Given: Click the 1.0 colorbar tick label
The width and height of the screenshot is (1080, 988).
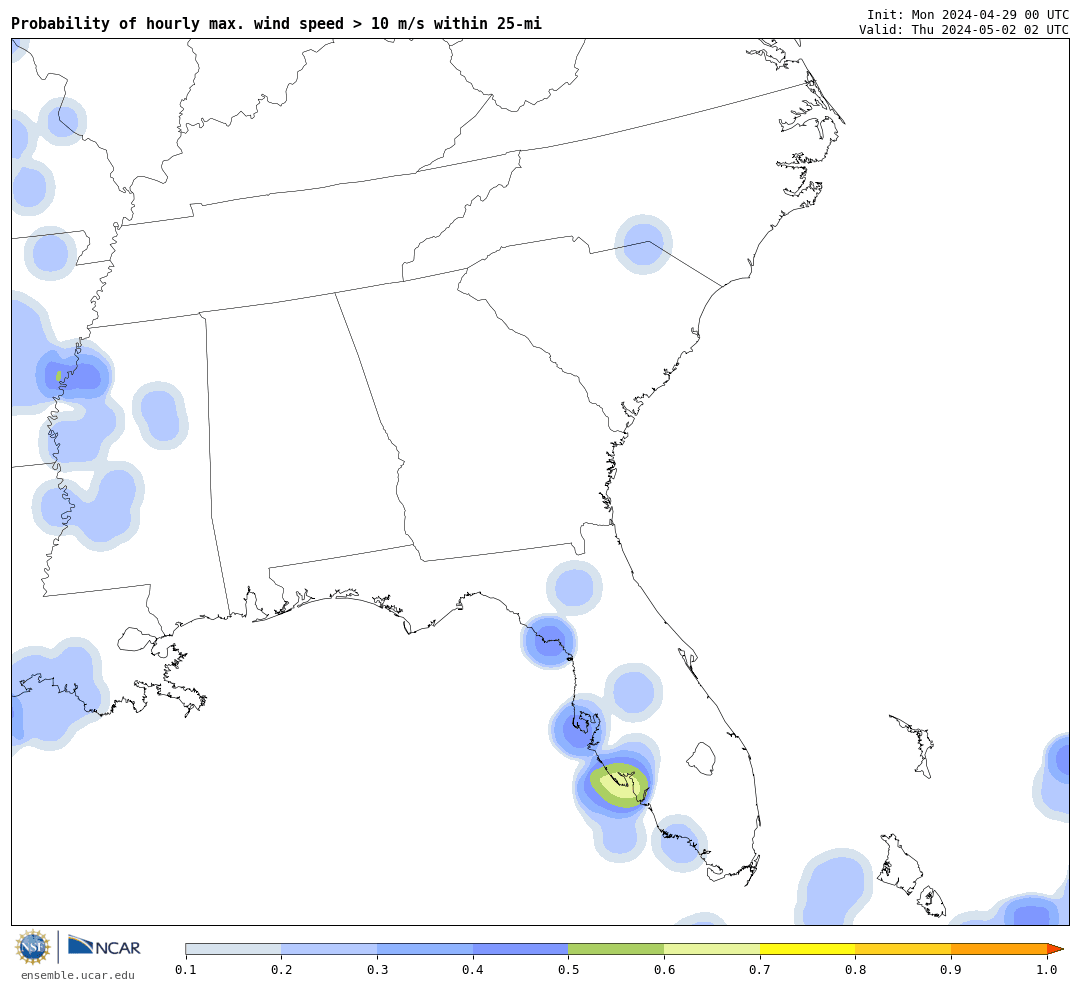Looking at the screenshot, I should [1047, 970].
